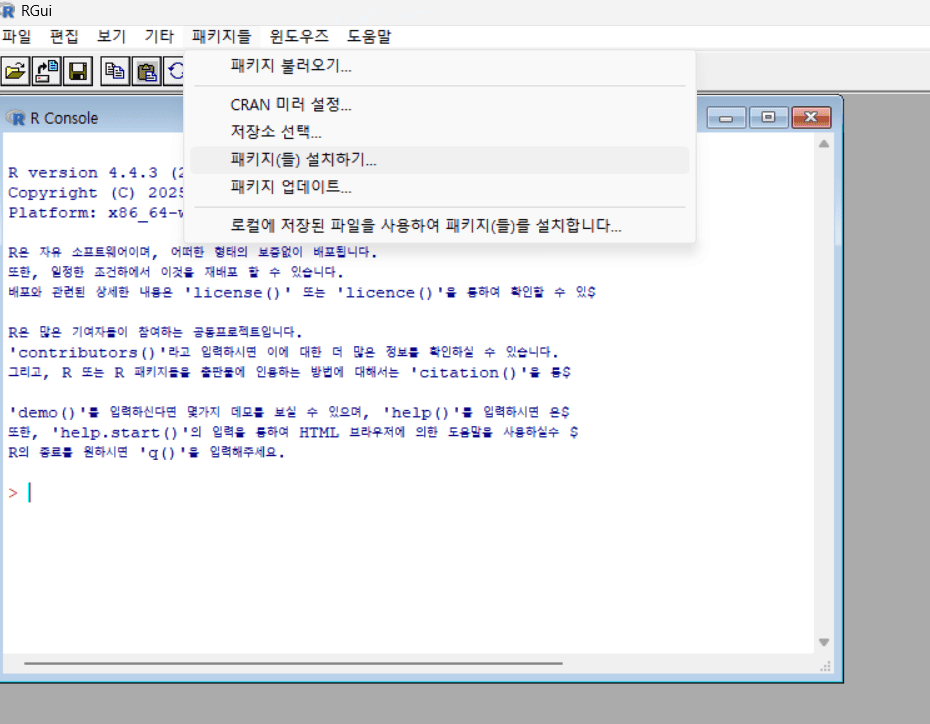This screenshot has width=930, height=724.
Task: Open the 편집 menu
Action: [x=64, y=36]
